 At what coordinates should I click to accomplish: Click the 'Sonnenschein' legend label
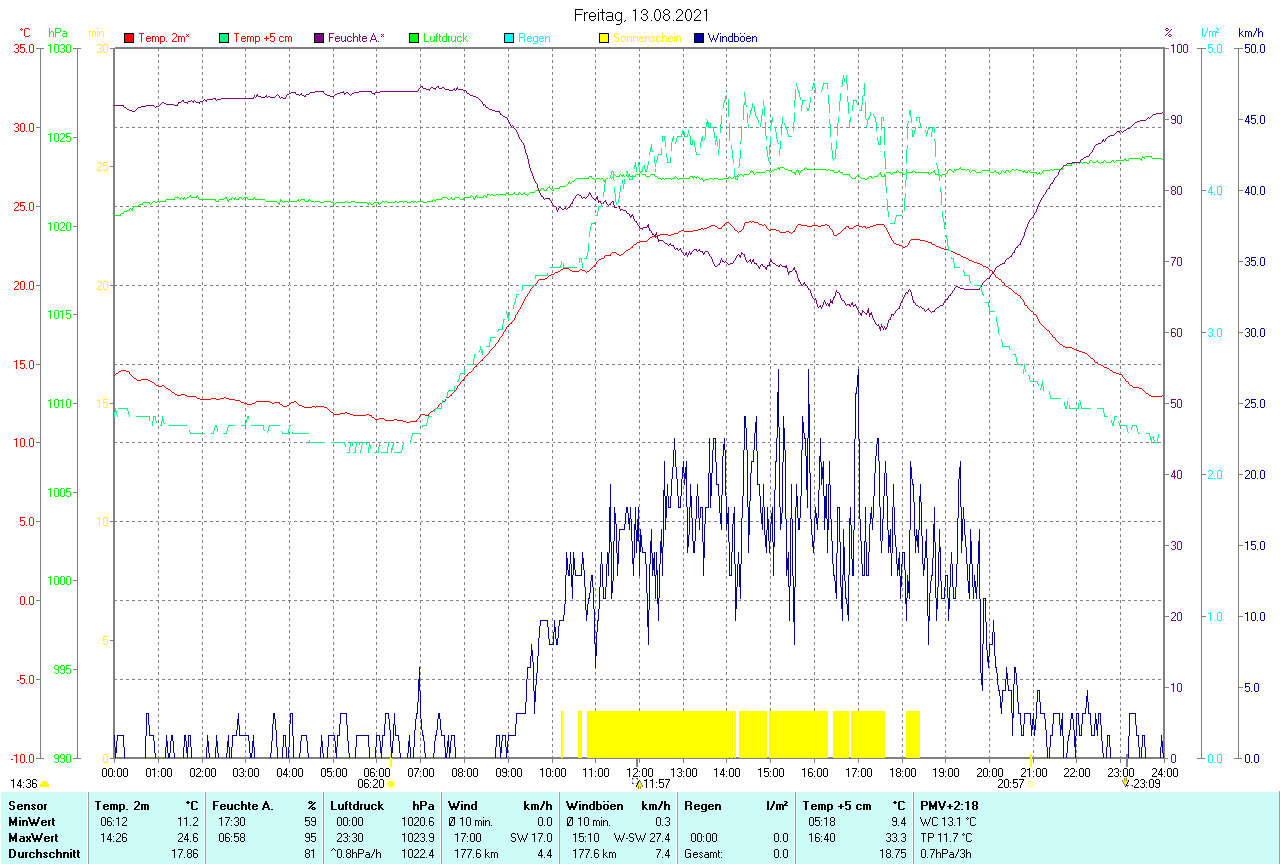[x=647, y=38]
